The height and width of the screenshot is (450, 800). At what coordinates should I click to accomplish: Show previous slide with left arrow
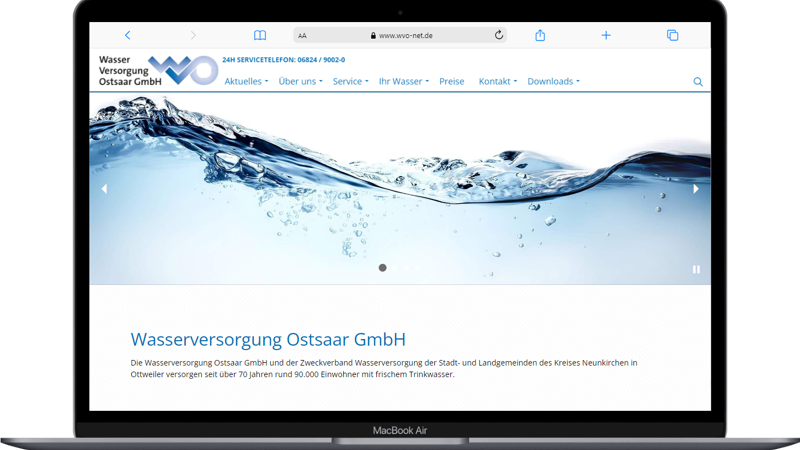[x=104, y=188]
